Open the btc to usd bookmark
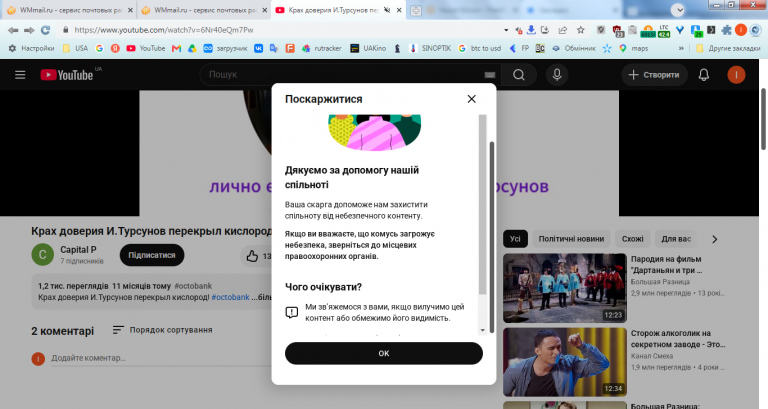This screenshot has width=768, height=409. [479, 48]
